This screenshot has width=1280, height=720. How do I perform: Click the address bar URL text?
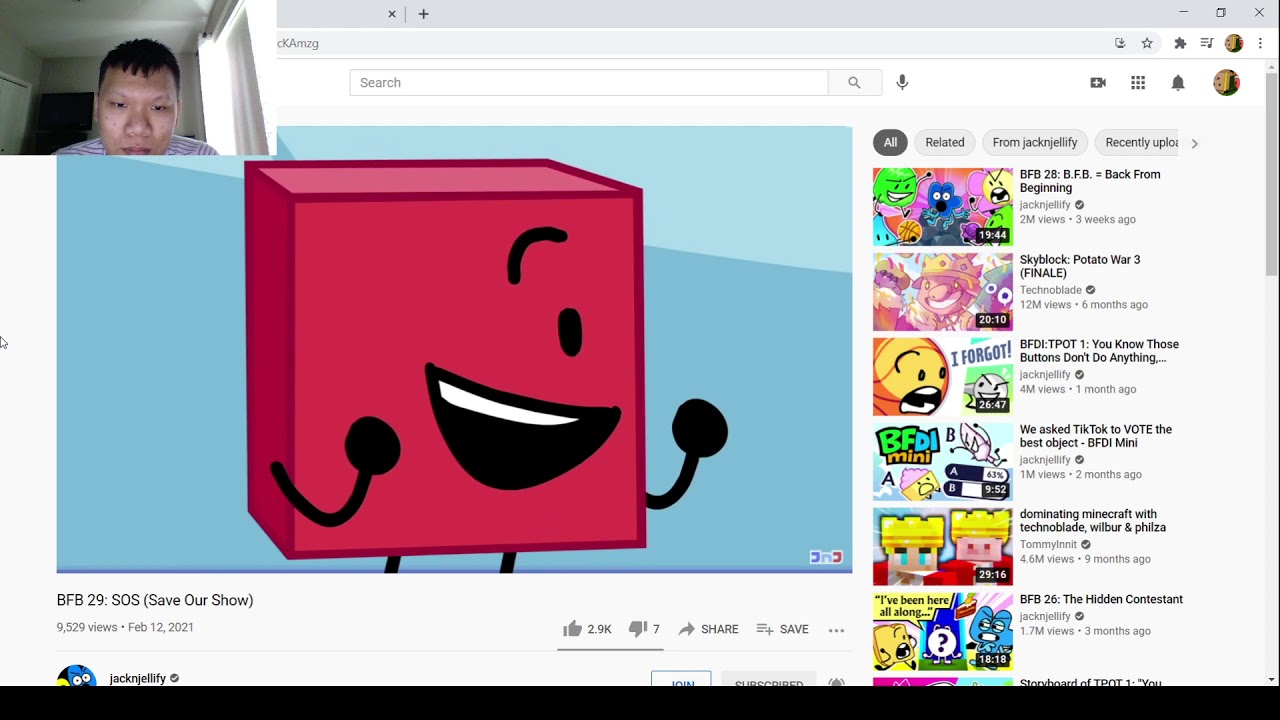(298, 43)
